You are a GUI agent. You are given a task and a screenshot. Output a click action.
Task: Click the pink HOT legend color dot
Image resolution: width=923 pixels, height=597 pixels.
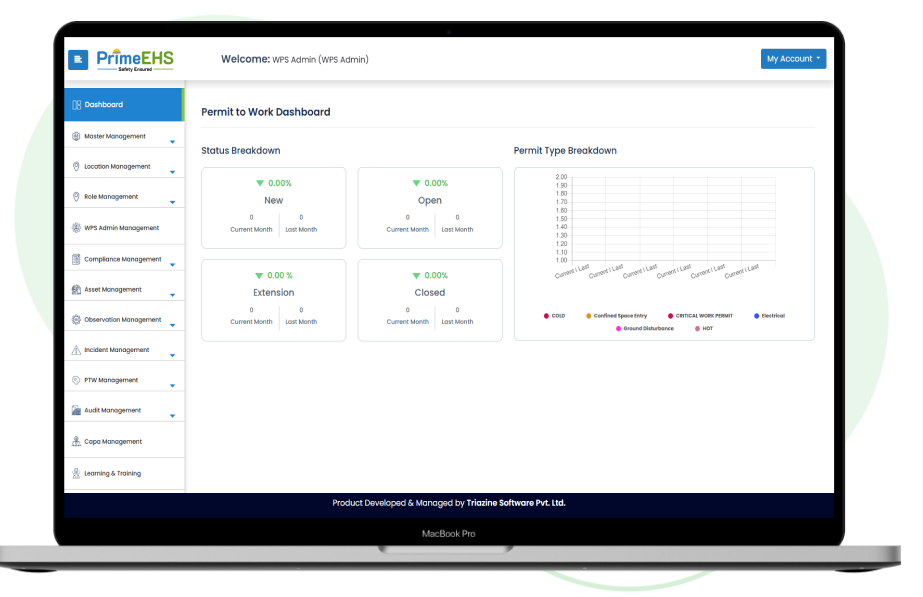coord(697,328)
